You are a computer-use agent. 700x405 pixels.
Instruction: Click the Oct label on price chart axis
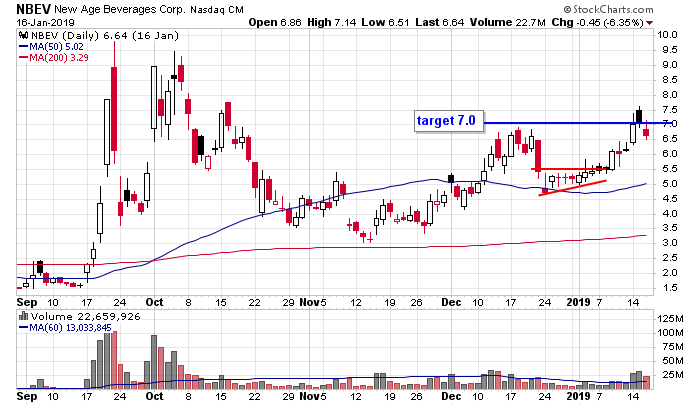154,302
